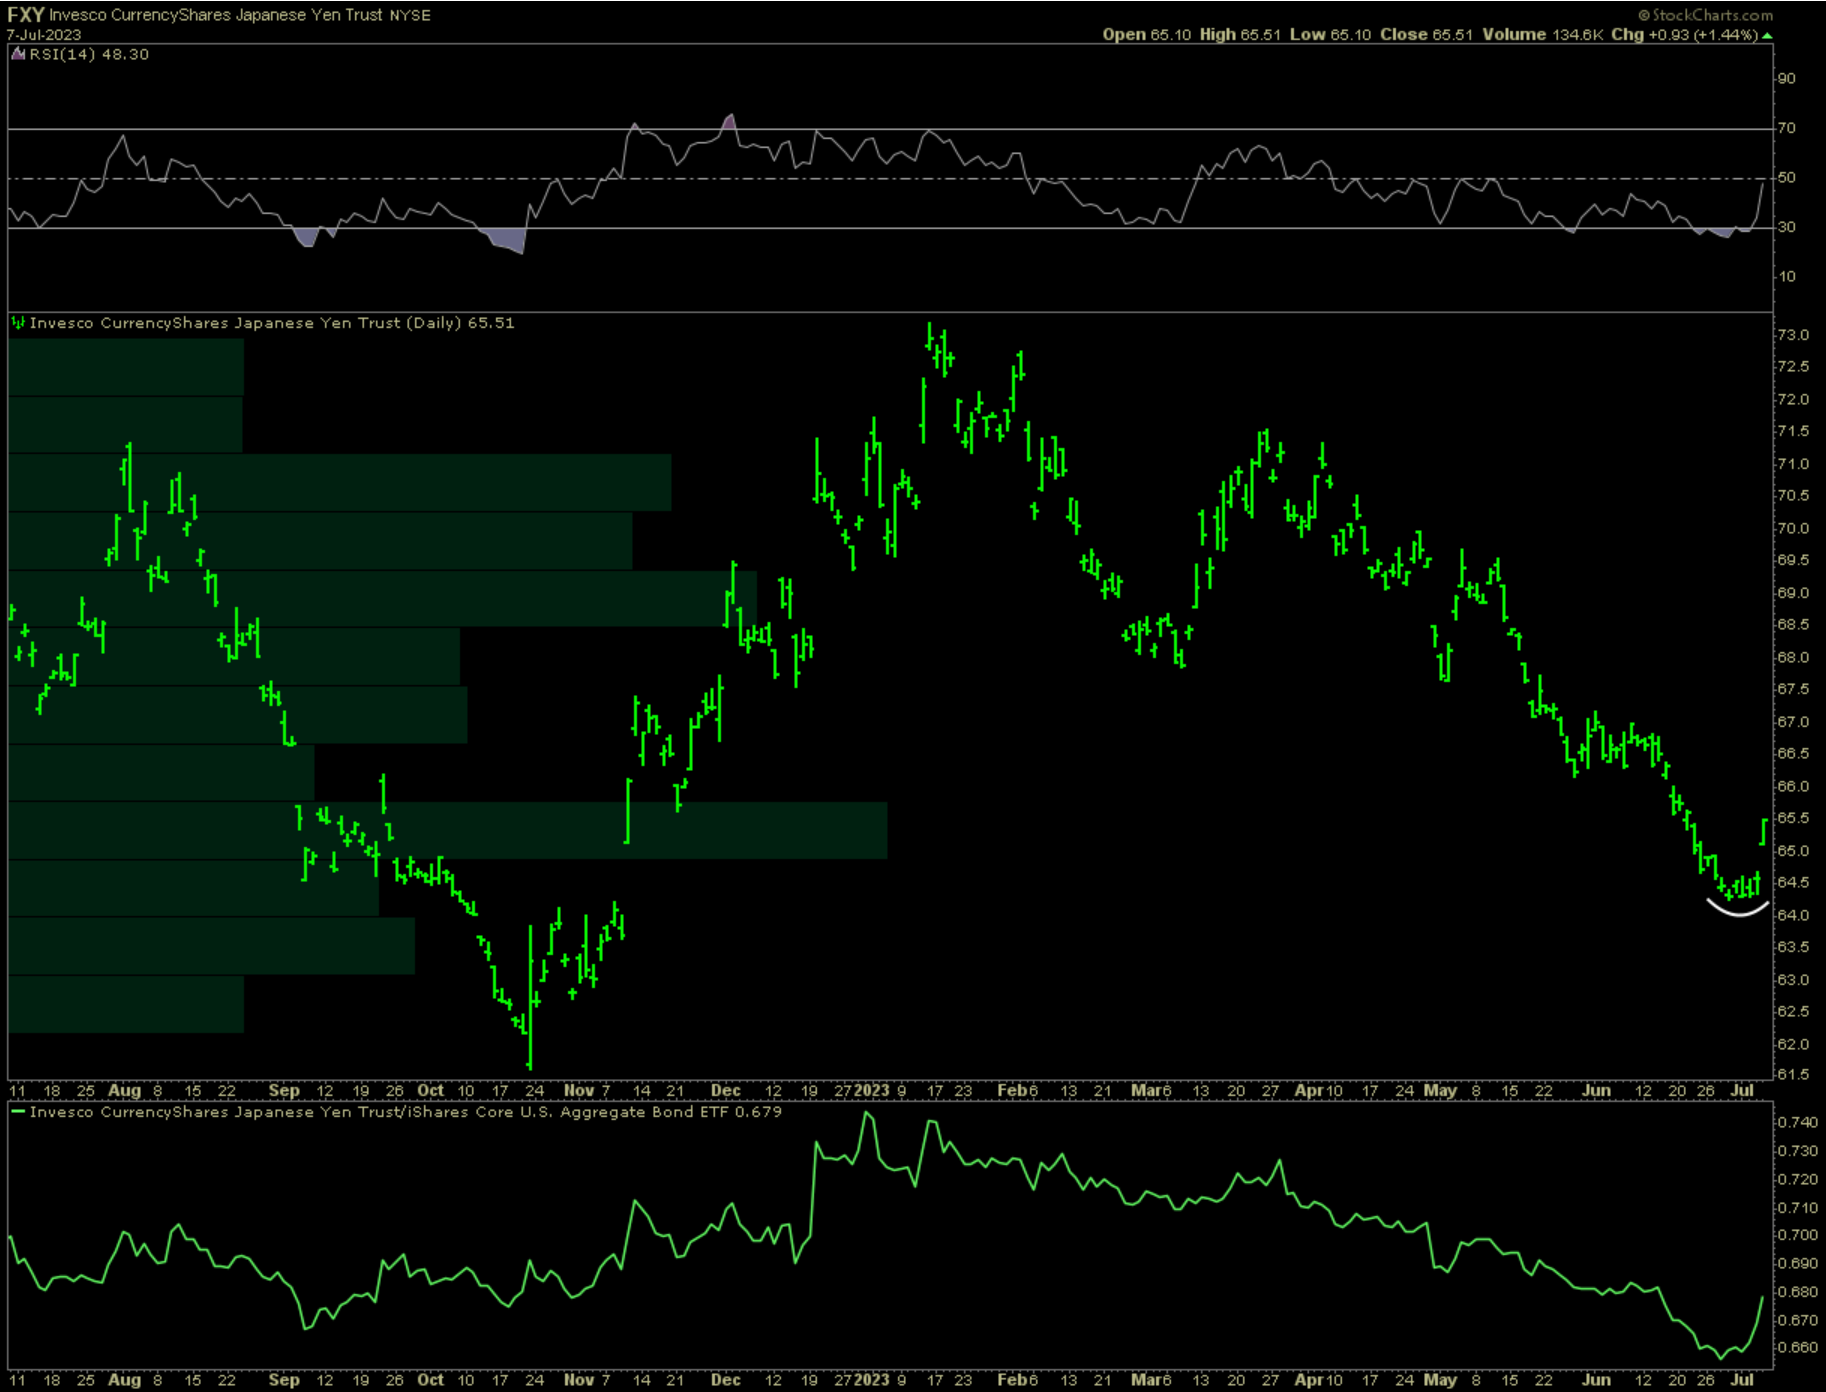Click the Open 65.10 value in the header
The width and height of the screenshot is (1826, 1392).
pyautogui.click(x=1147, y=35)
